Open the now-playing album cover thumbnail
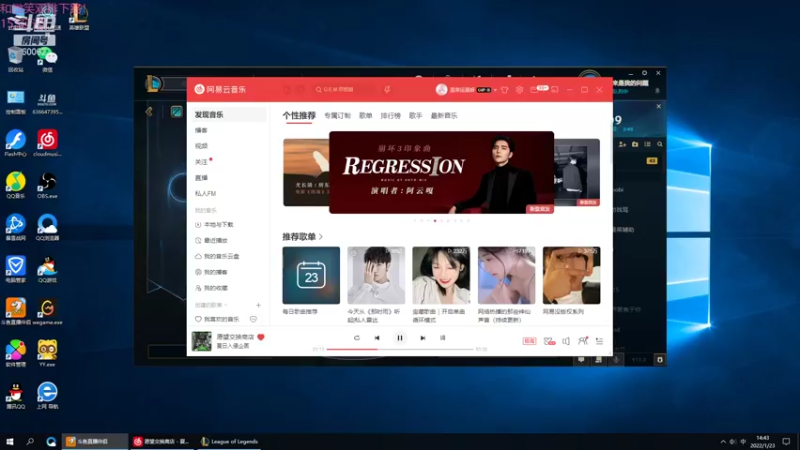The image size is (800, 450). [202, 341]
